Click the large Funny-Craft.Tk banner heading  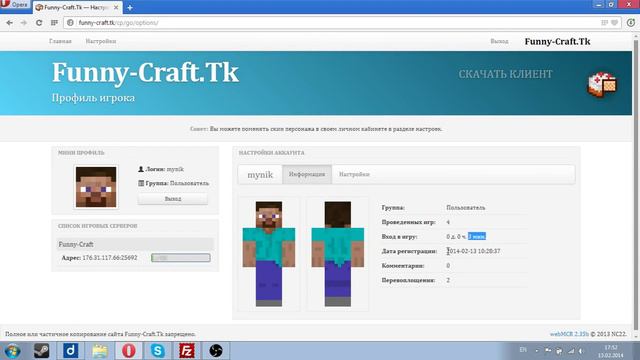pos(145,73)
